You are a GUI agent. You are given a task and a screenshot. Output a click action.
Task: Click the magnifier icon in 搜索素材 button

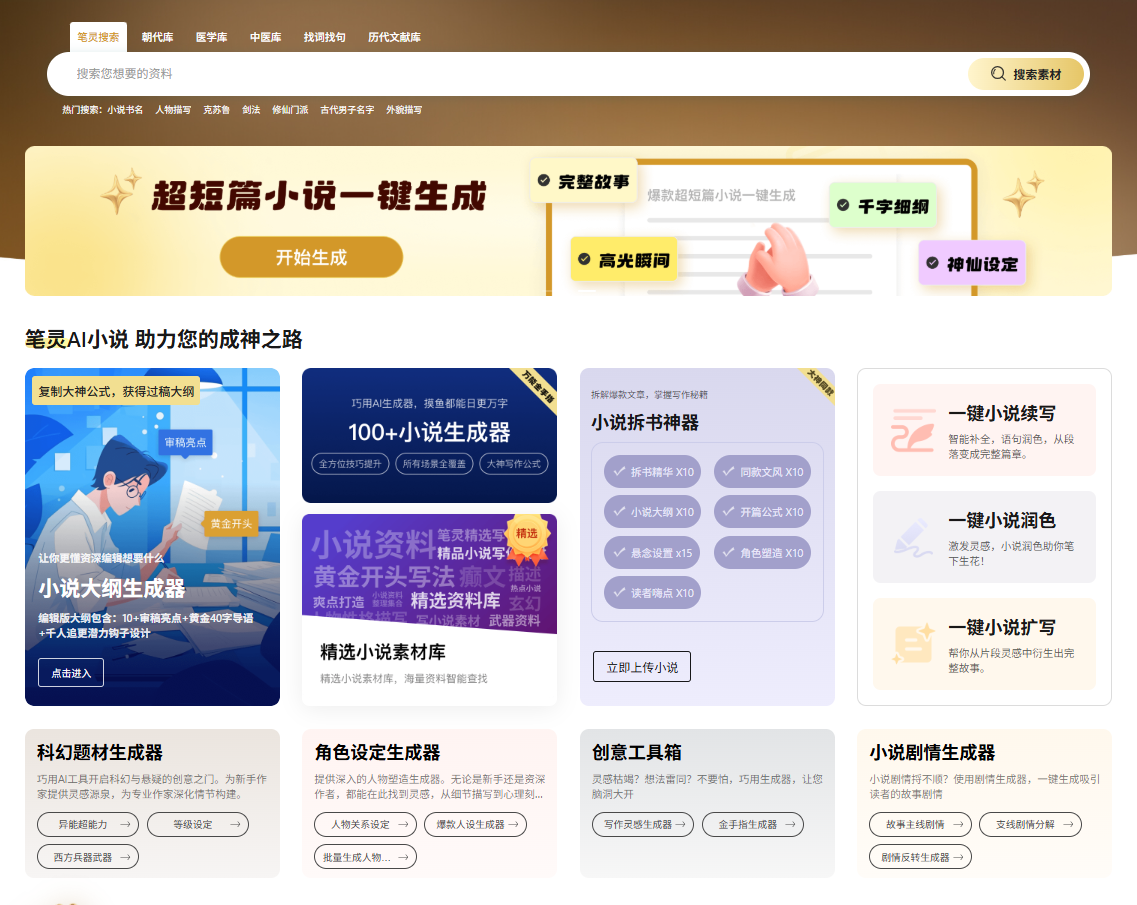point(999,74)
